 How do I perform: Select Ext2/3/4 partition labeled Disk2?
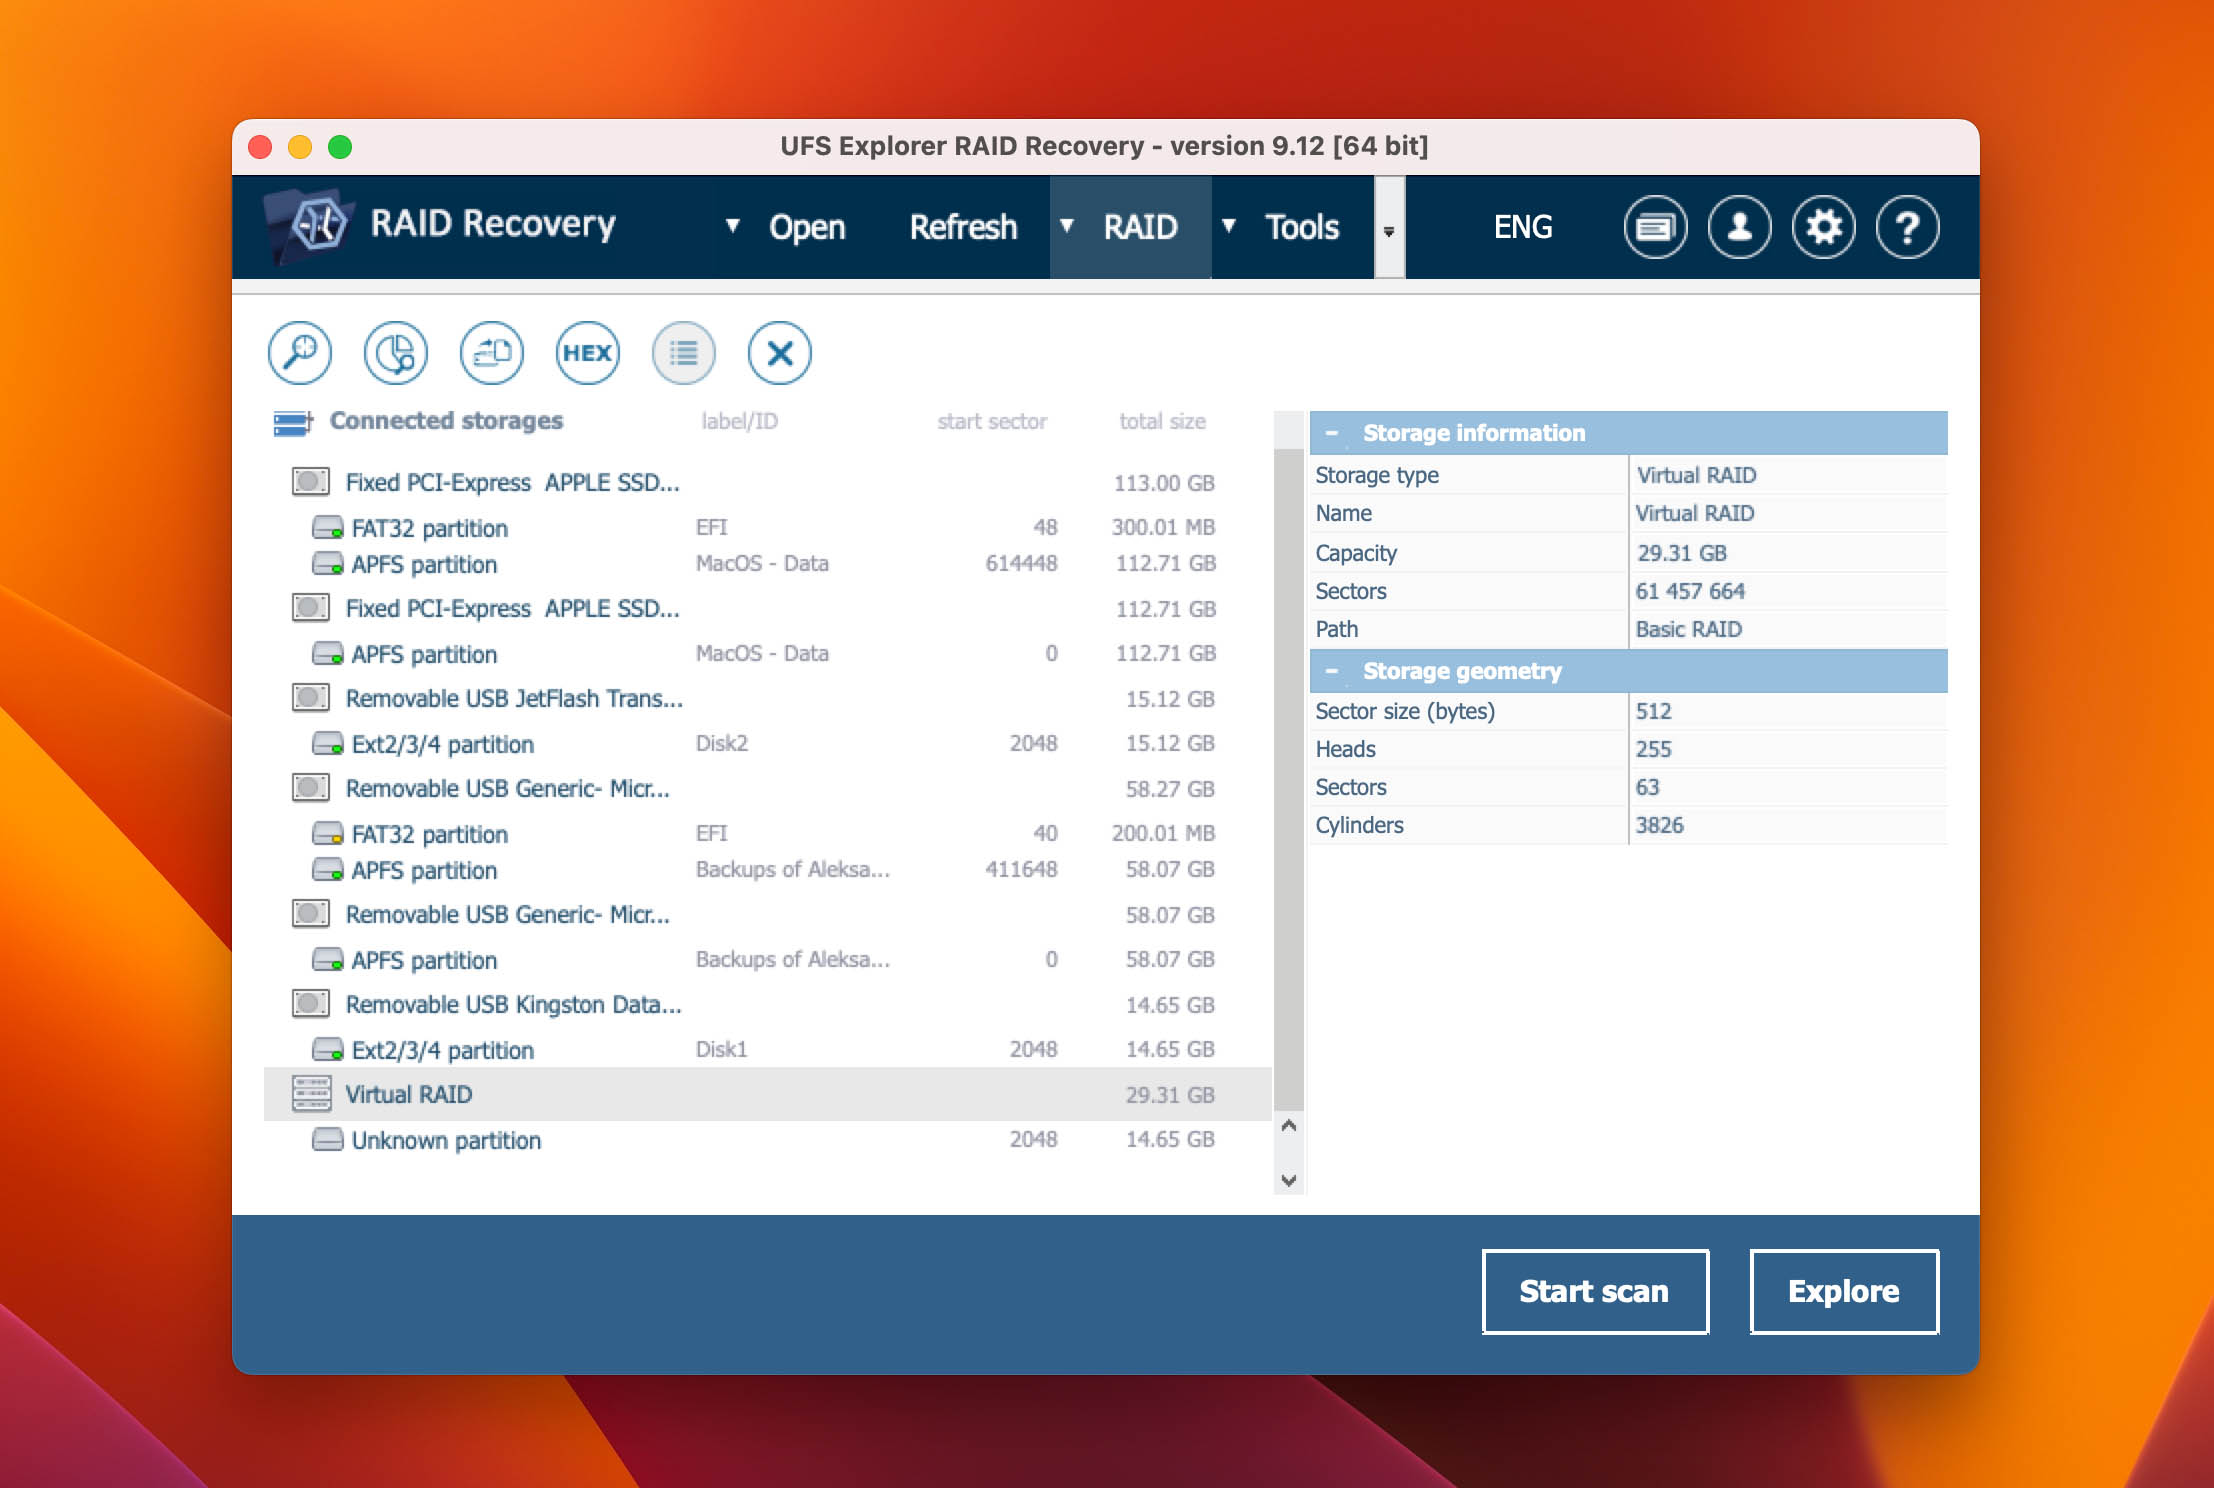[x=767, y=744]
